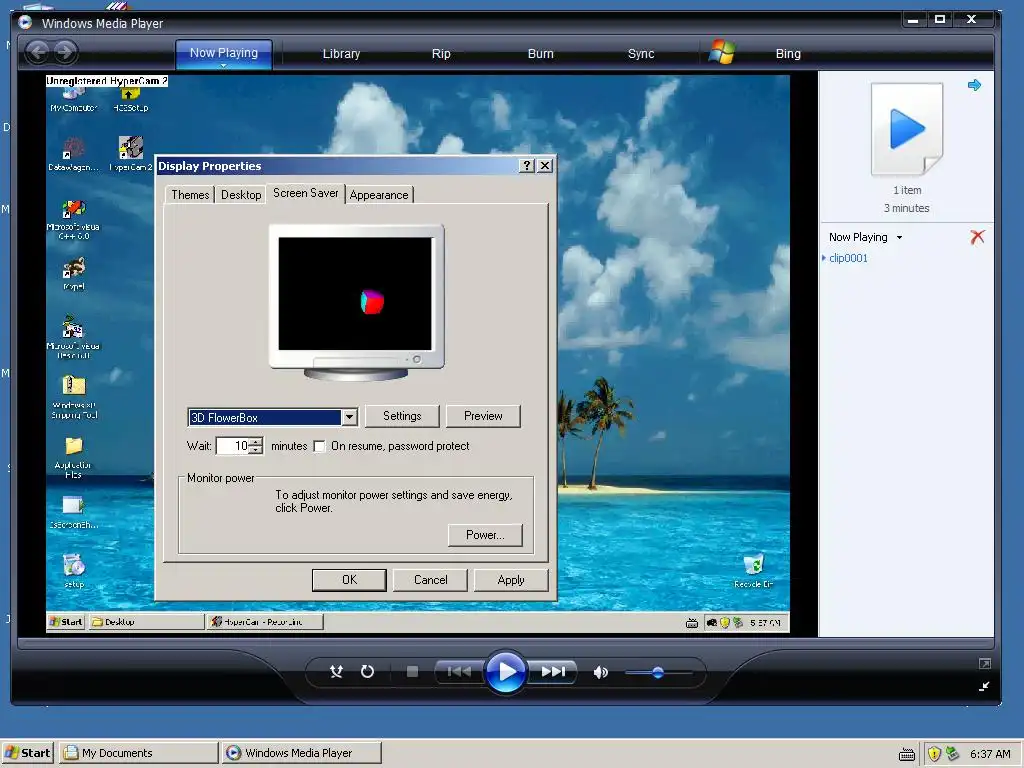Image resolution: width=1024 pixels, height=768 pixels.
Task: Go forward with the forward arrow button
Action: click(65, 52)
